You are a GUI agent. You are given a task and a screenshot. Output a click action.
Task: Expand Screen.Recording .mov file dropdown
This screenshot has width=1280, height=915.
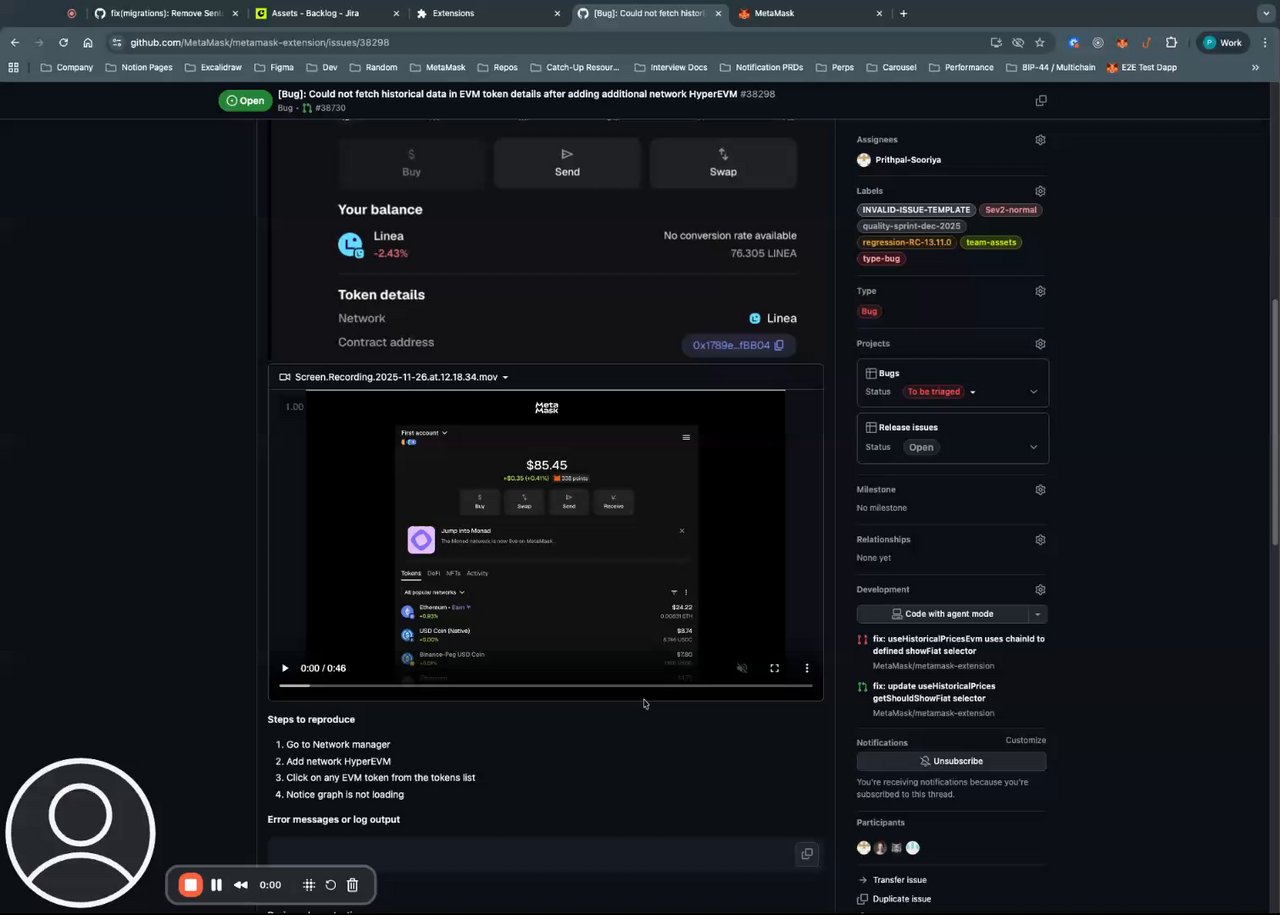click(505, 377)
